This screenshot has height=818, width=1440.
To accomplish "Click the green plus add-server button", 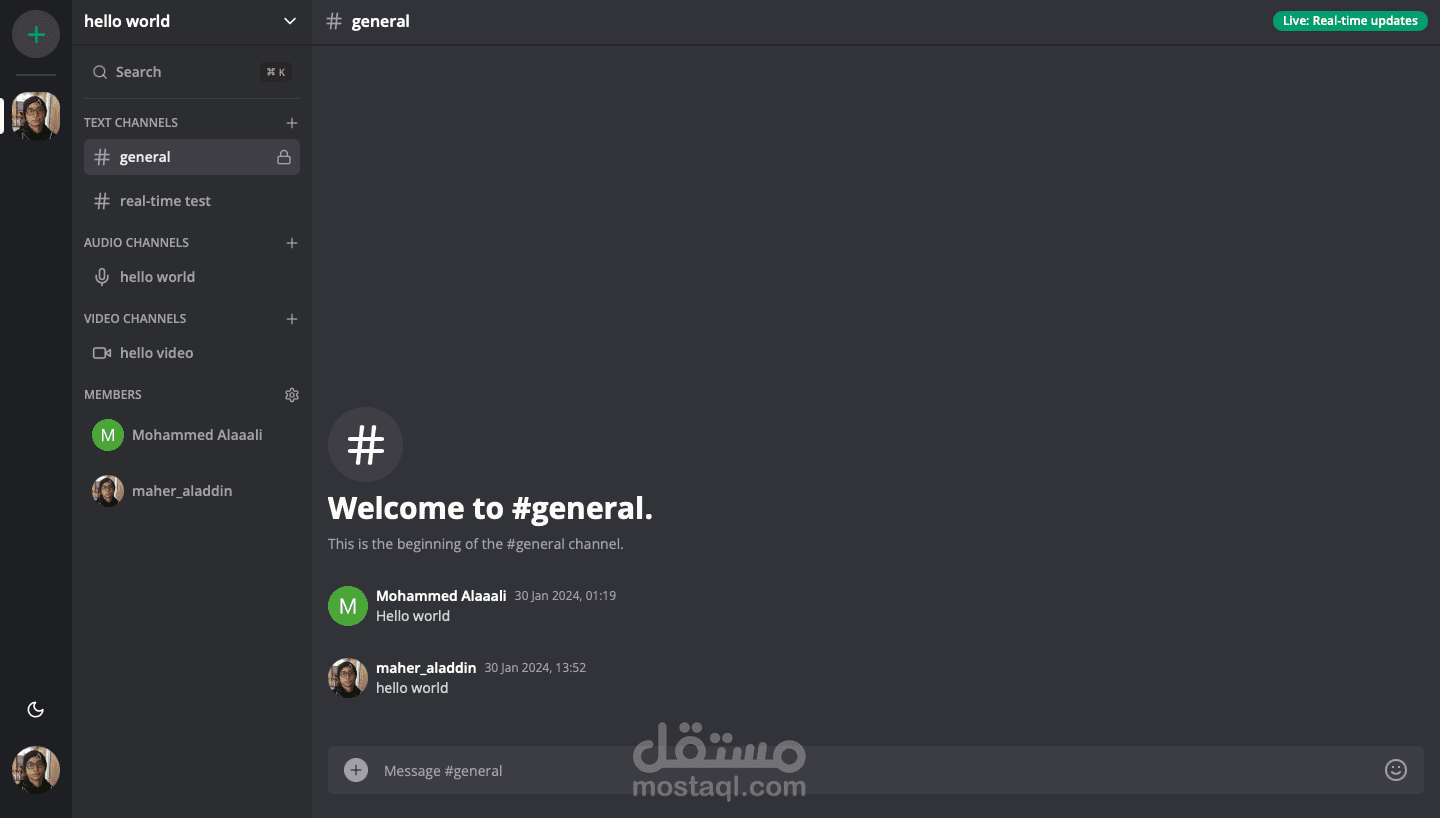I will [36, 35].
